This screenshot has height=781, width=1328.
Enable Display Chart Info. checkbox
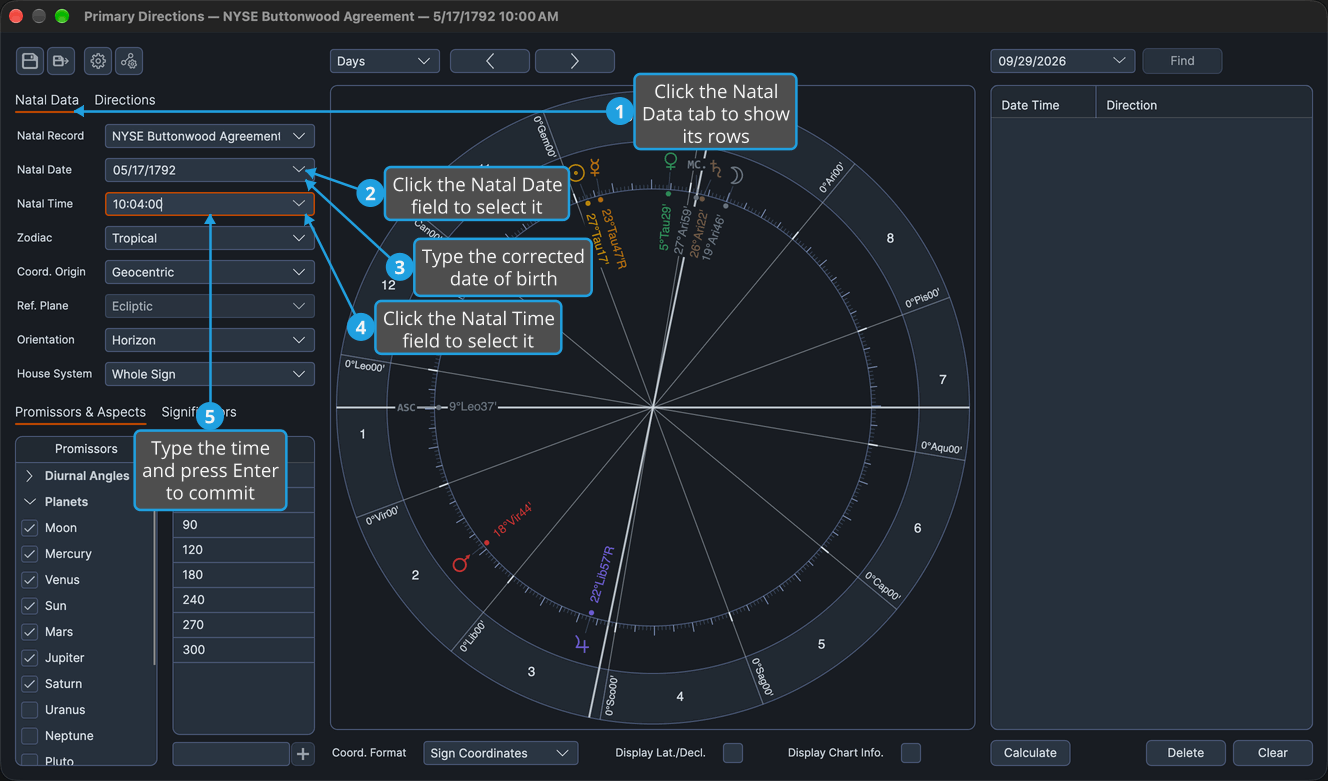[911, 753]
